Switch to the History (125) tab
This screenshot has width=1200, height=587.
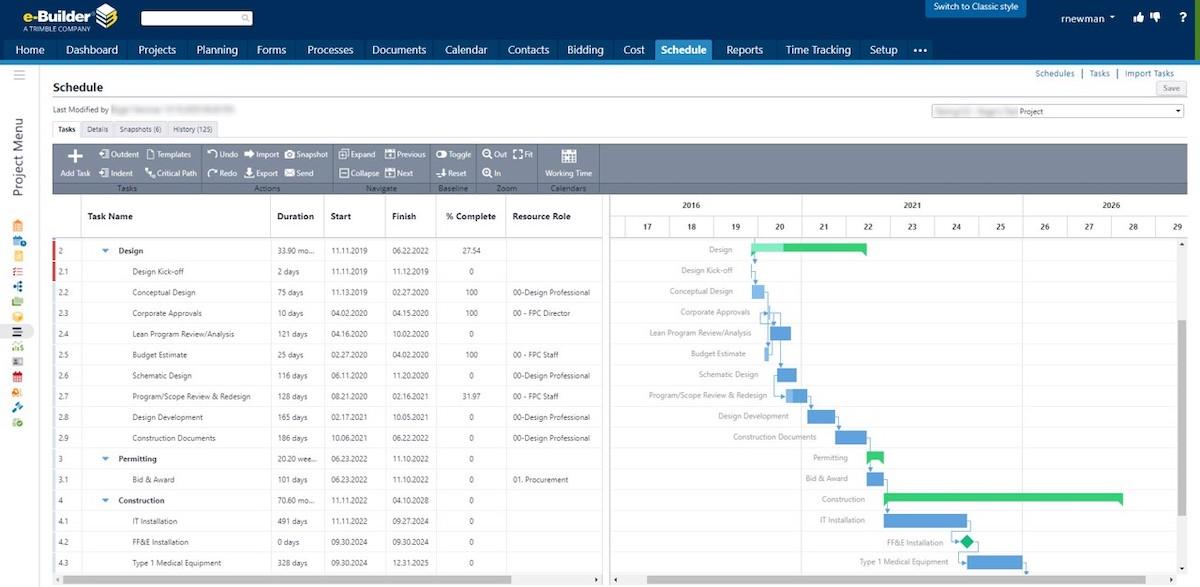[x=192, y=129]
